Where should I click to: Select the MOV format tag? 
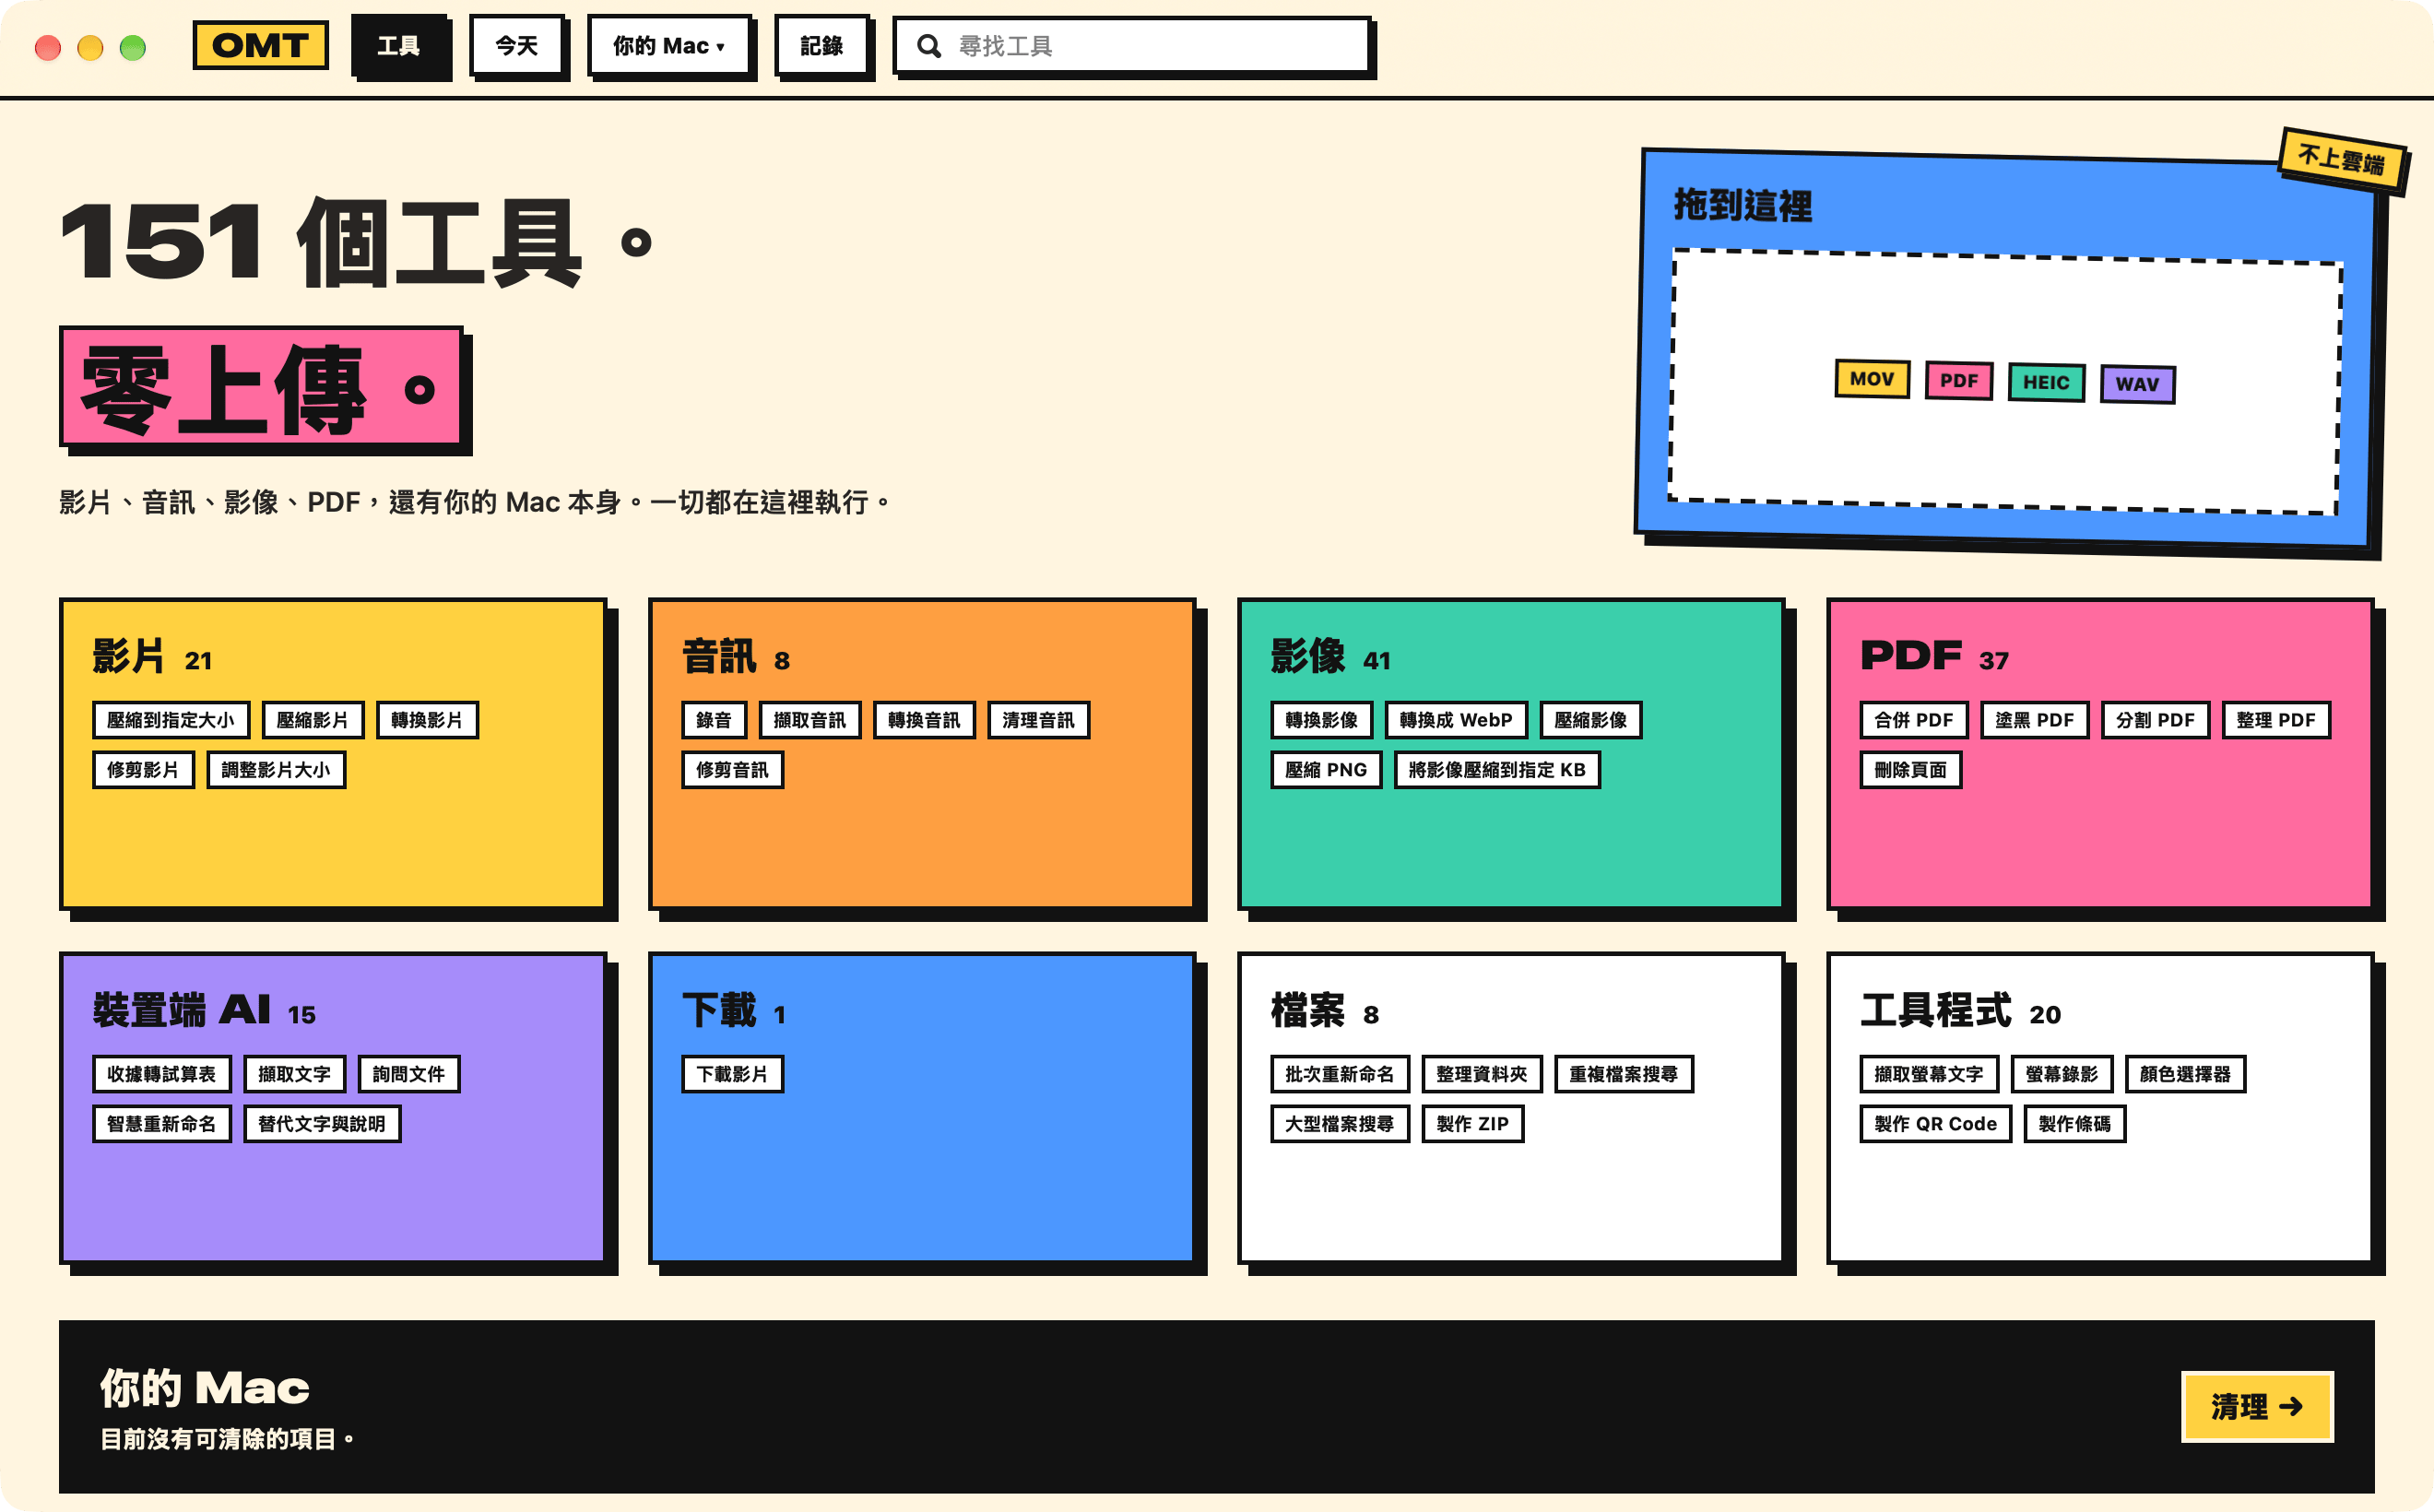[1872, 379]
